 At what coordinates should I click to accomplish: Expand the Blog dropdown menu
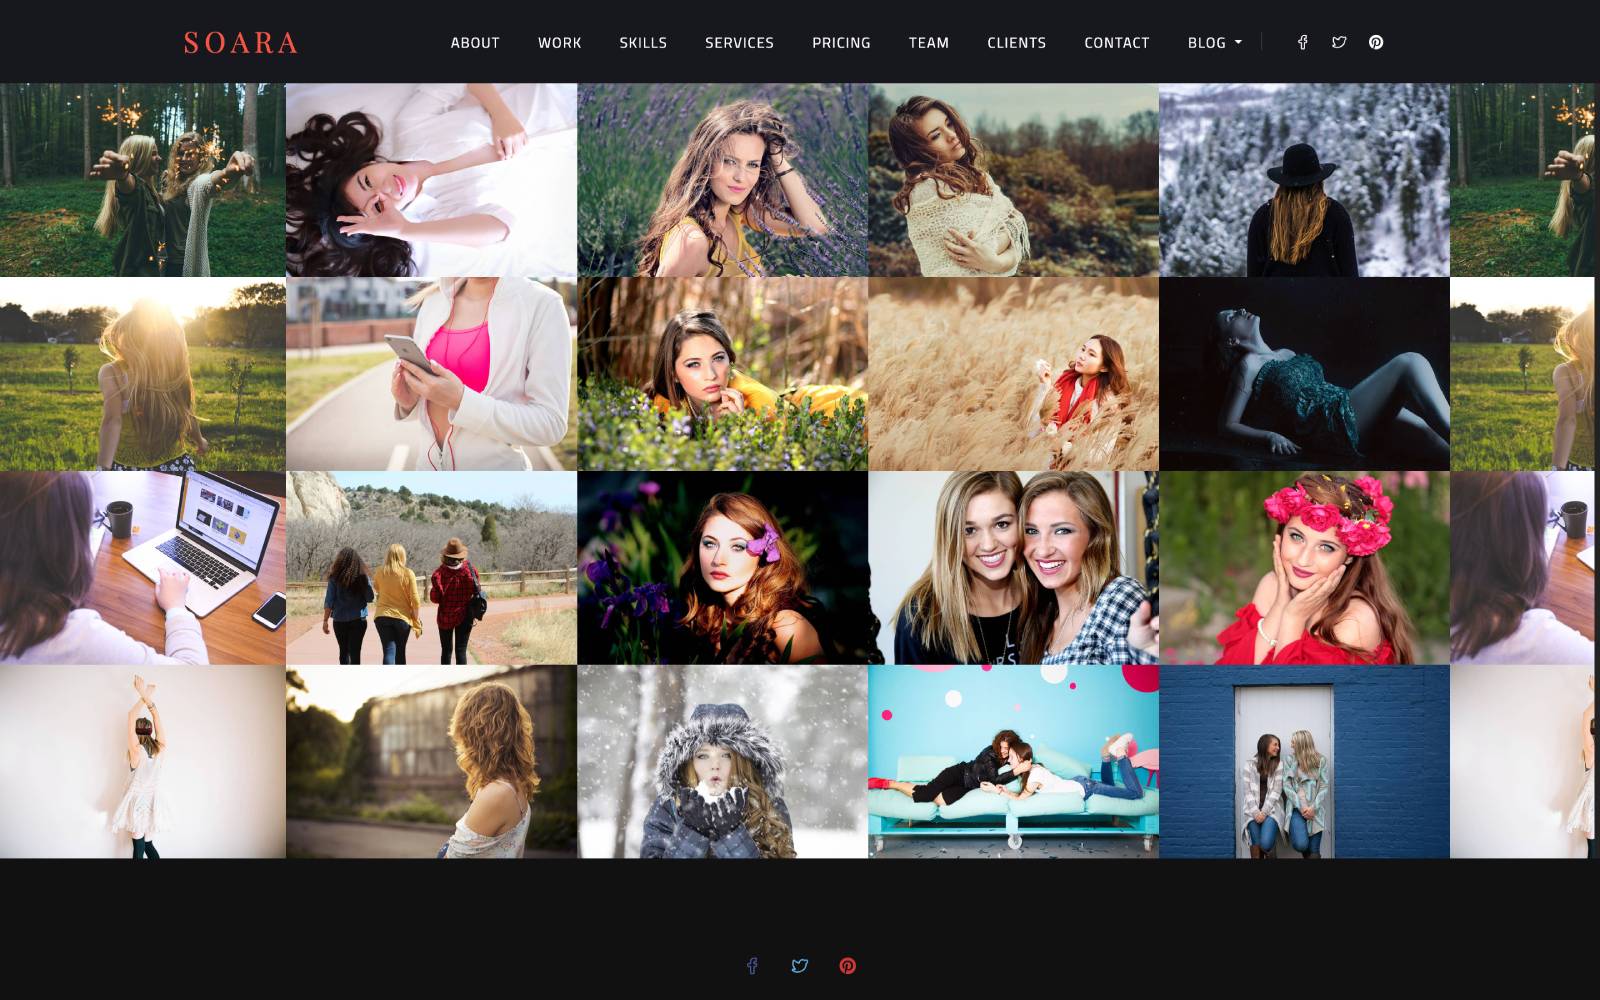[1214, 43]
